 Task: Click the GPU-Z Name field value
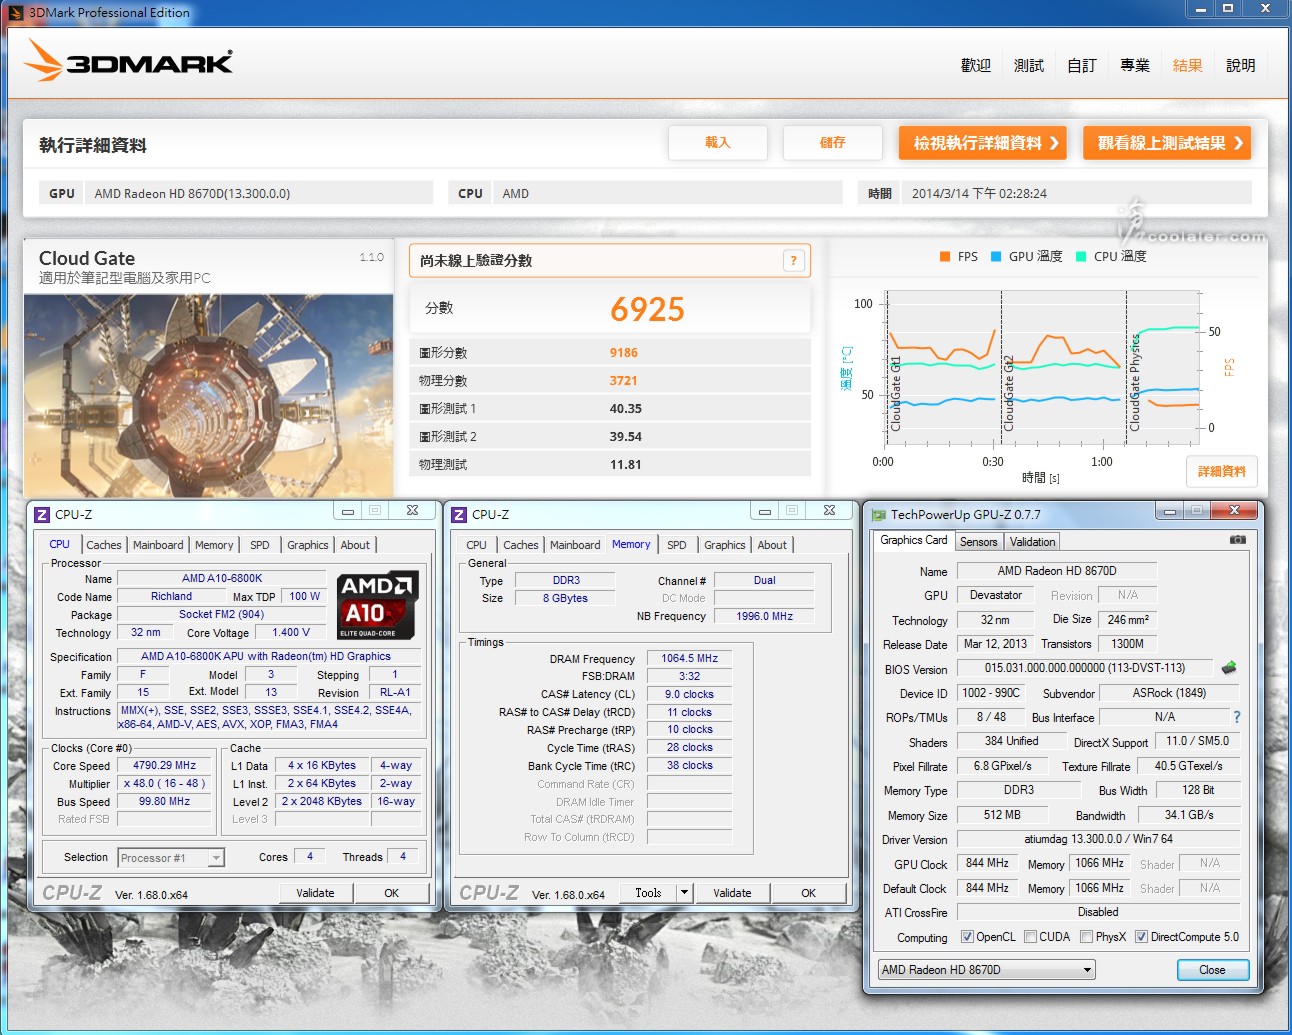tap(1057, 571)
